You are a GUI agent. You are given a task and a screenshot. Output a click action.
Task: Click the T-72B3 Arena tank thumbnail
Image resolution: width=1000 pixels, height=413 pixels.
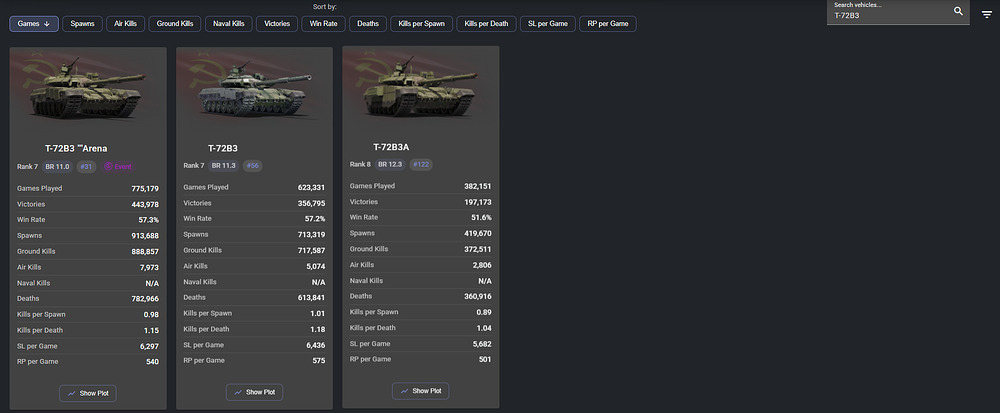tap(87, 87)
